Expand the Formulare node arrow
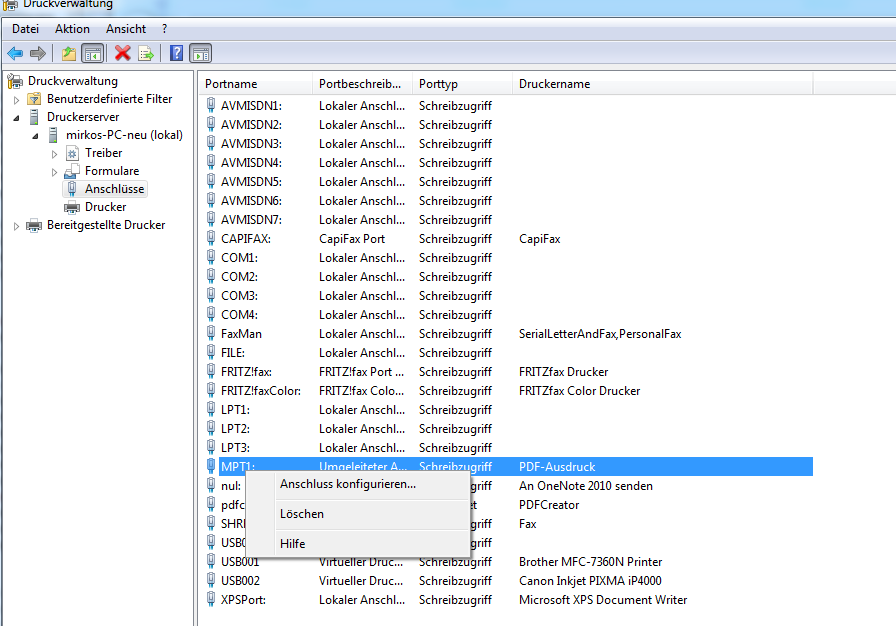Viewport: 896px width, 626px height. [54, 172]
